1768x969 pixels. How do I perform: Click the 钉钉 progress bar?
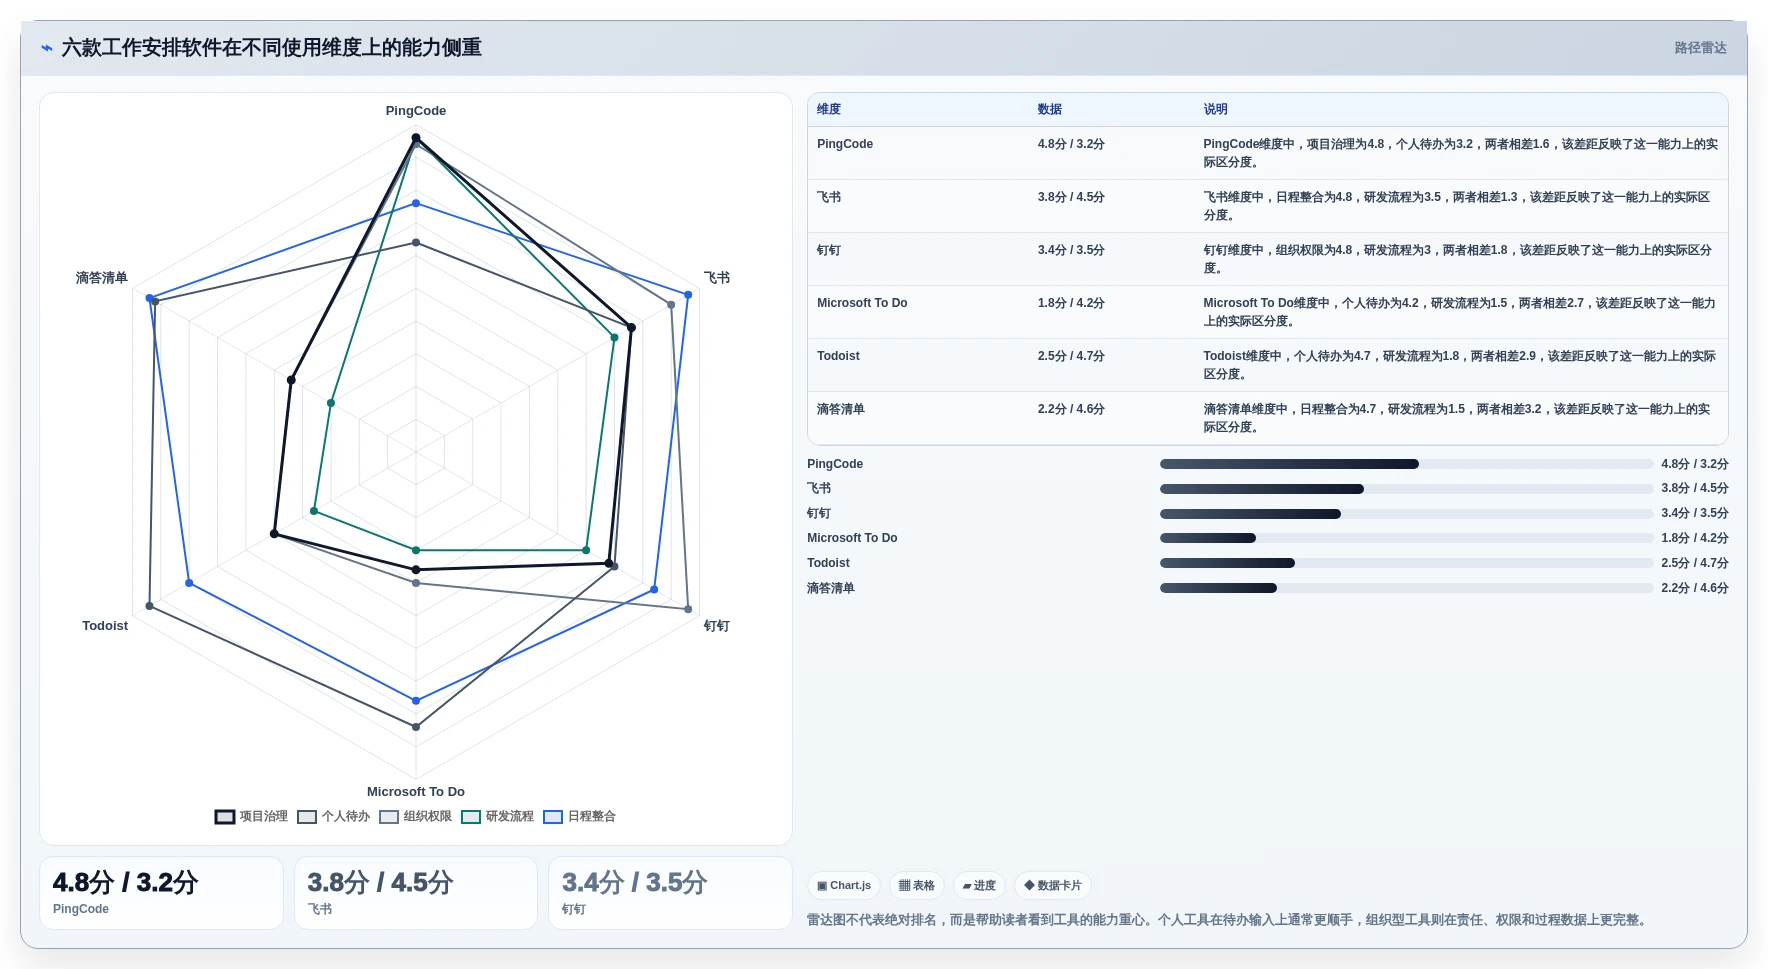[1406, 514]
